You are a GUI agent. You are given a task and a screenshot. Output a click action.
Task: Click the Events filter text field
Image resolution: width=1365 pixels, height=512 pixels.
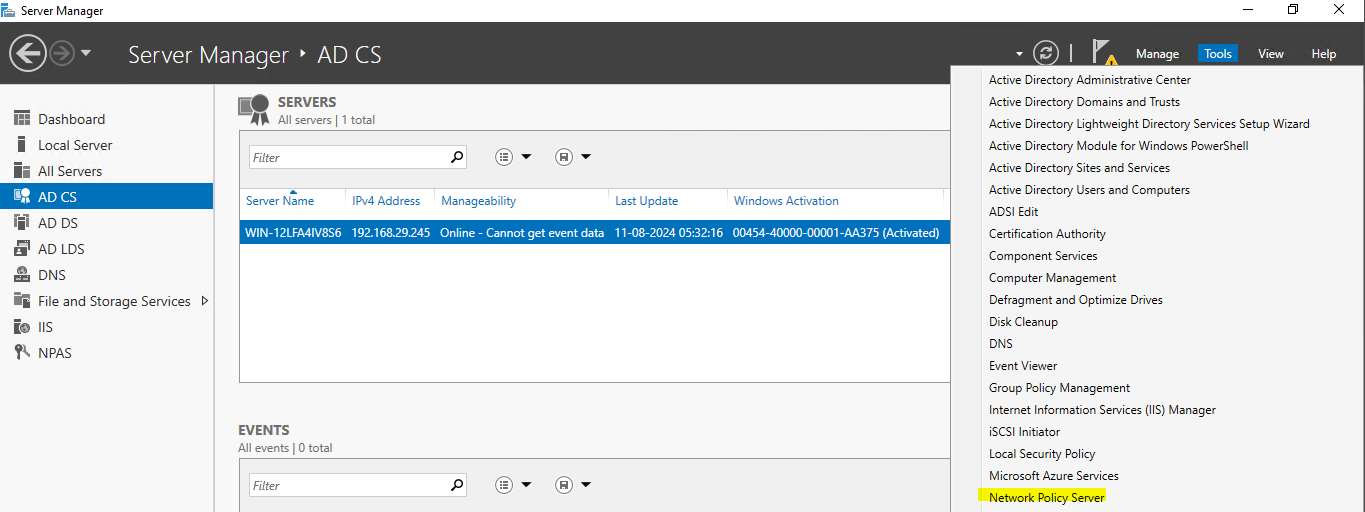click(347, 485)
